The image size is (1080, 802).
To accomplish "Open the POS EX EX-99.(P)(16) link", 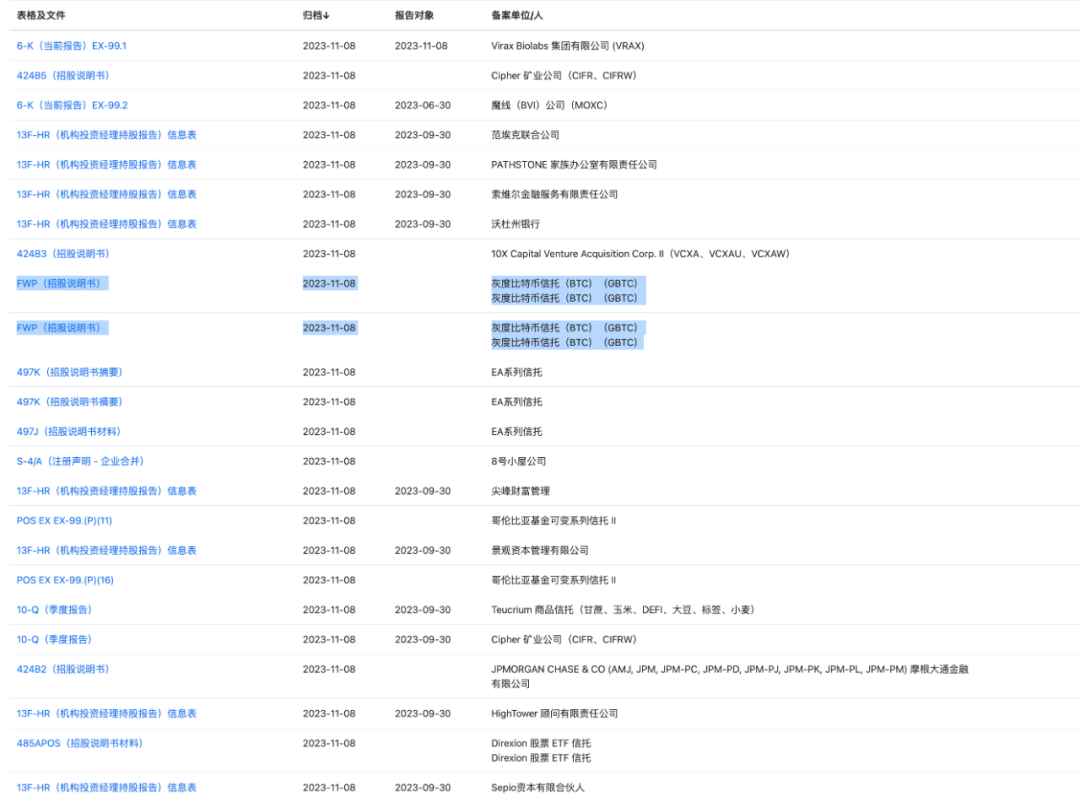I will (x=65, y=579).
